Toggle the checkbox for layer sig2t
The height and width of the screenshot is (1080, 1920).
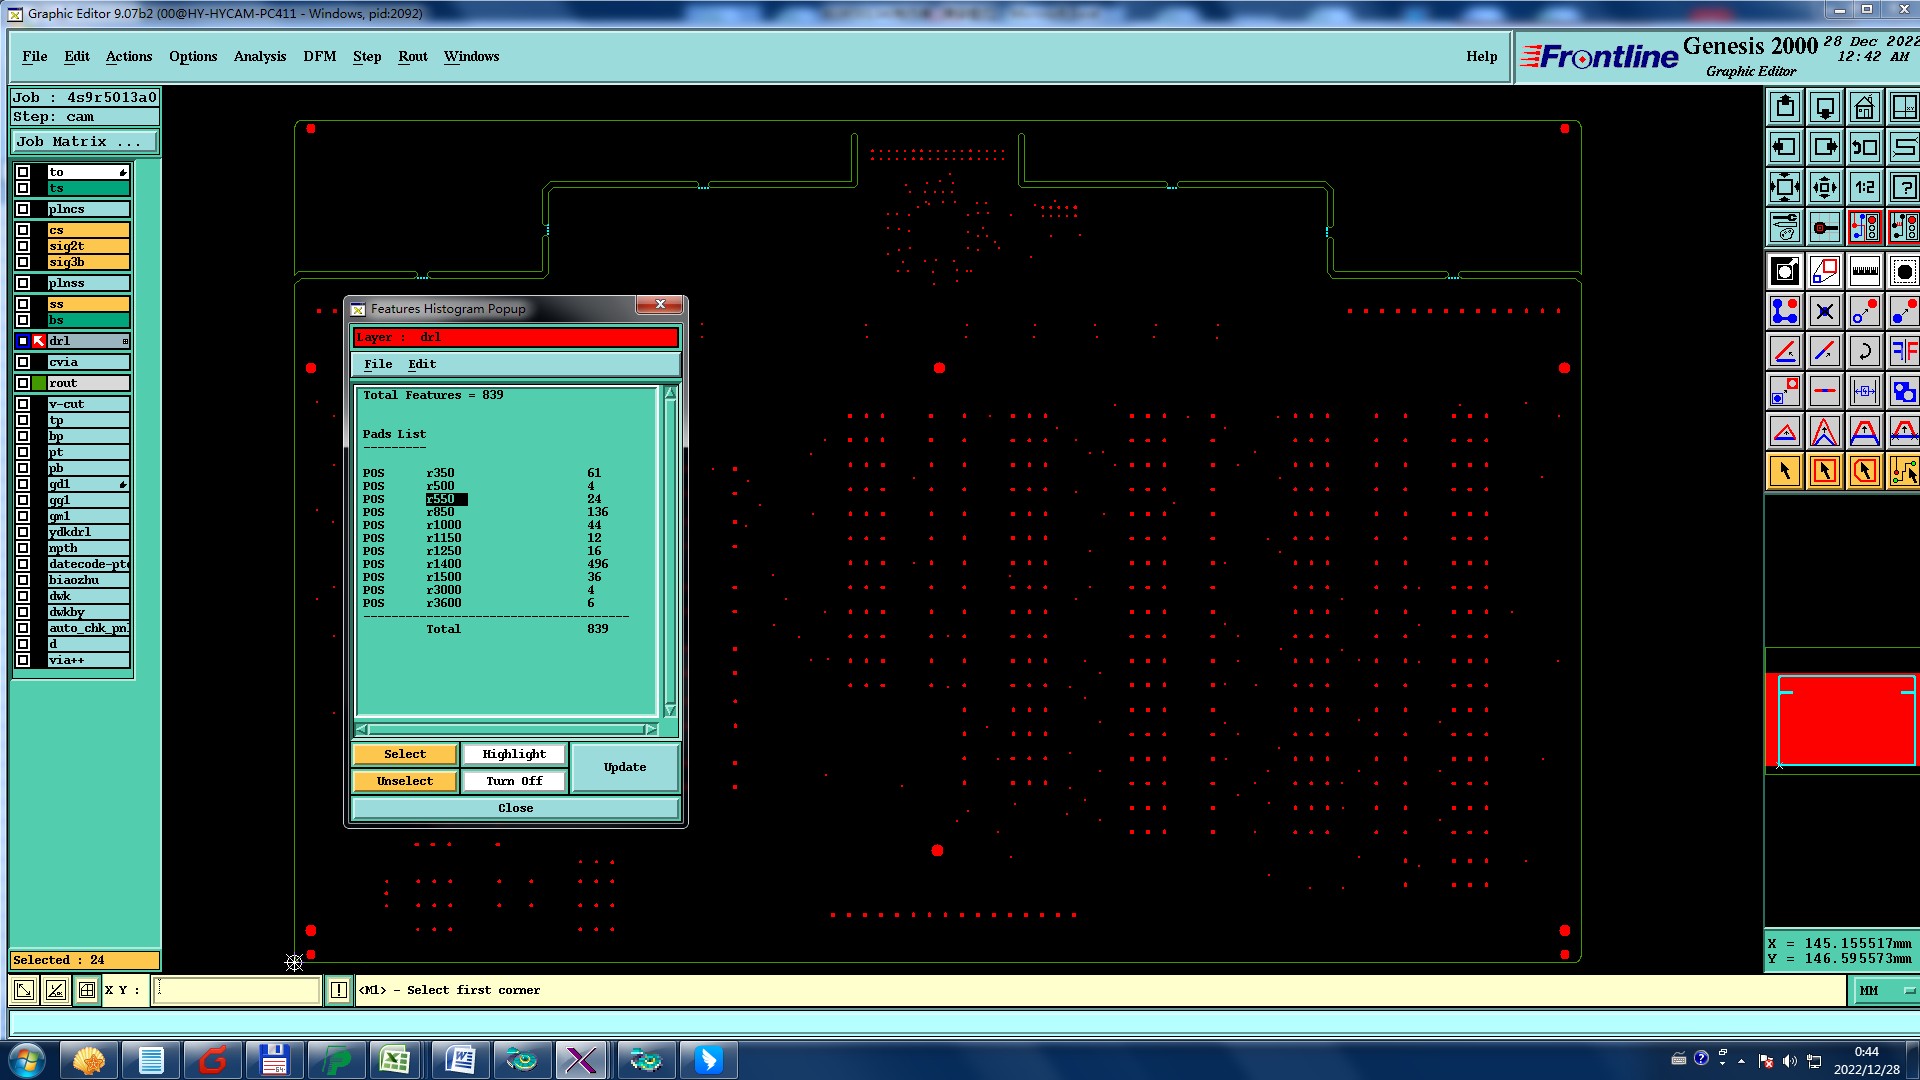(23, 246)
